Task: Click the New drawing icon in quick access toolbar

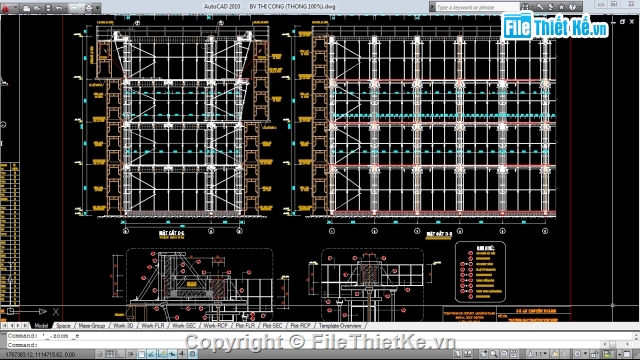Action: point(27,8)
